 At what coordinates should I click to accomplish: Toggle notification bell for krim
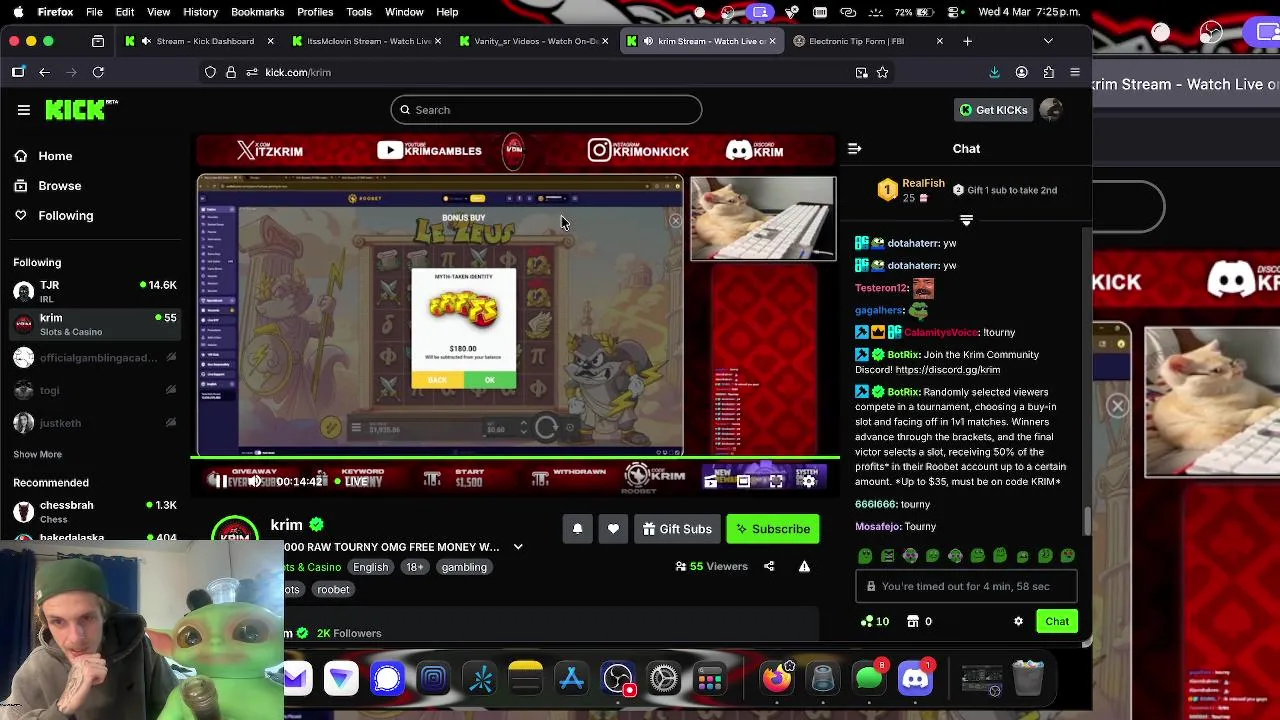click(x=577, y=529)
